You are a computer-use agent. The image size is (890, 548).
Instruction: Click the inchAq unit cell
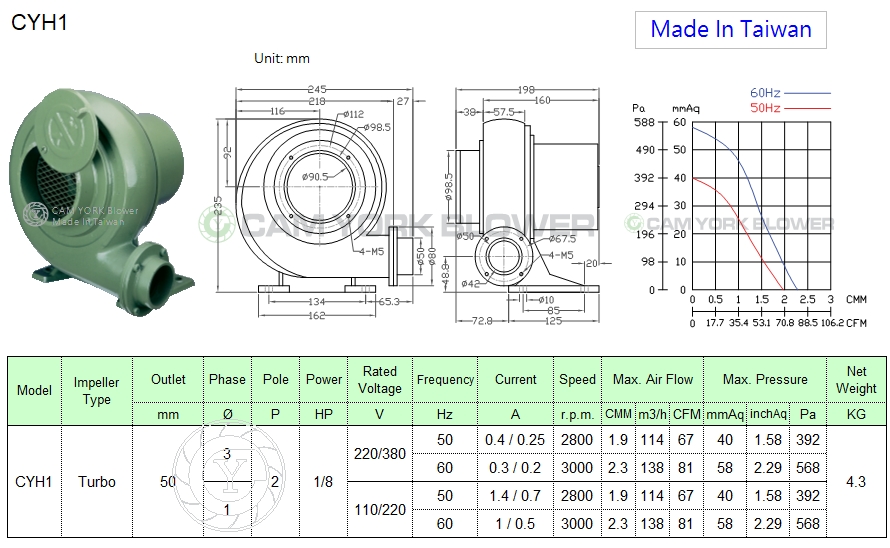coord(768,414)
